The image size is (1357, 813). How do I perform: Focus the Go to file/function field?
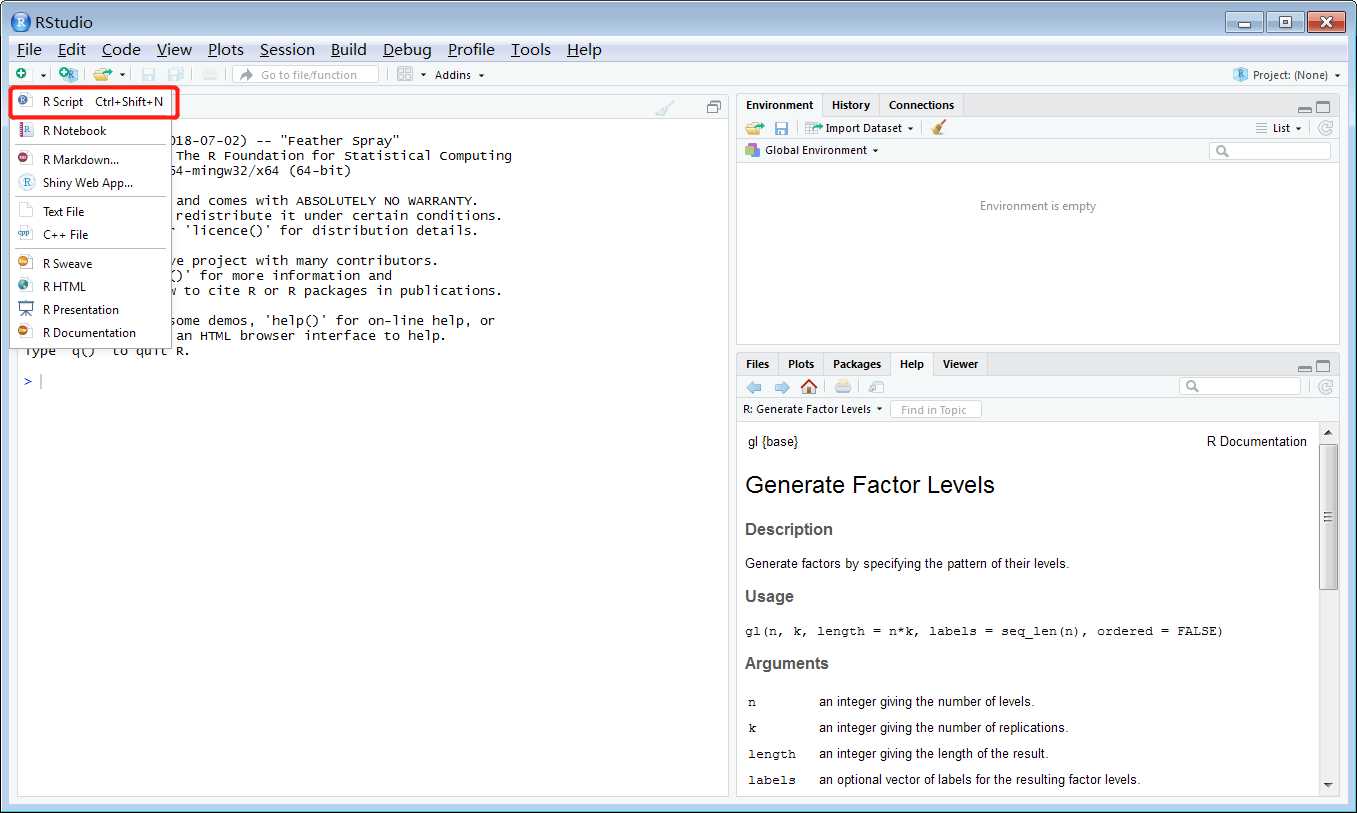pyautogui.click(x=306, y=74)
